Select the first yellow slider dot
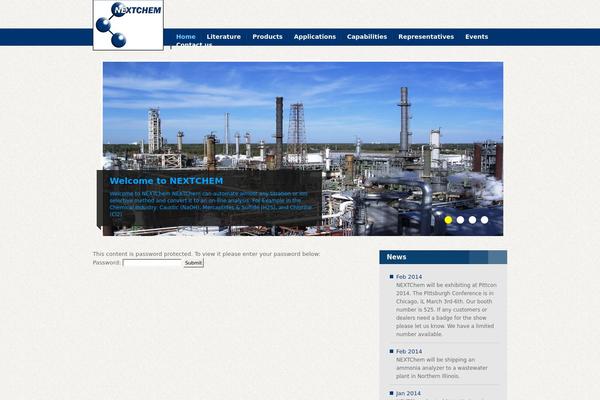 [x=448, y=220]
